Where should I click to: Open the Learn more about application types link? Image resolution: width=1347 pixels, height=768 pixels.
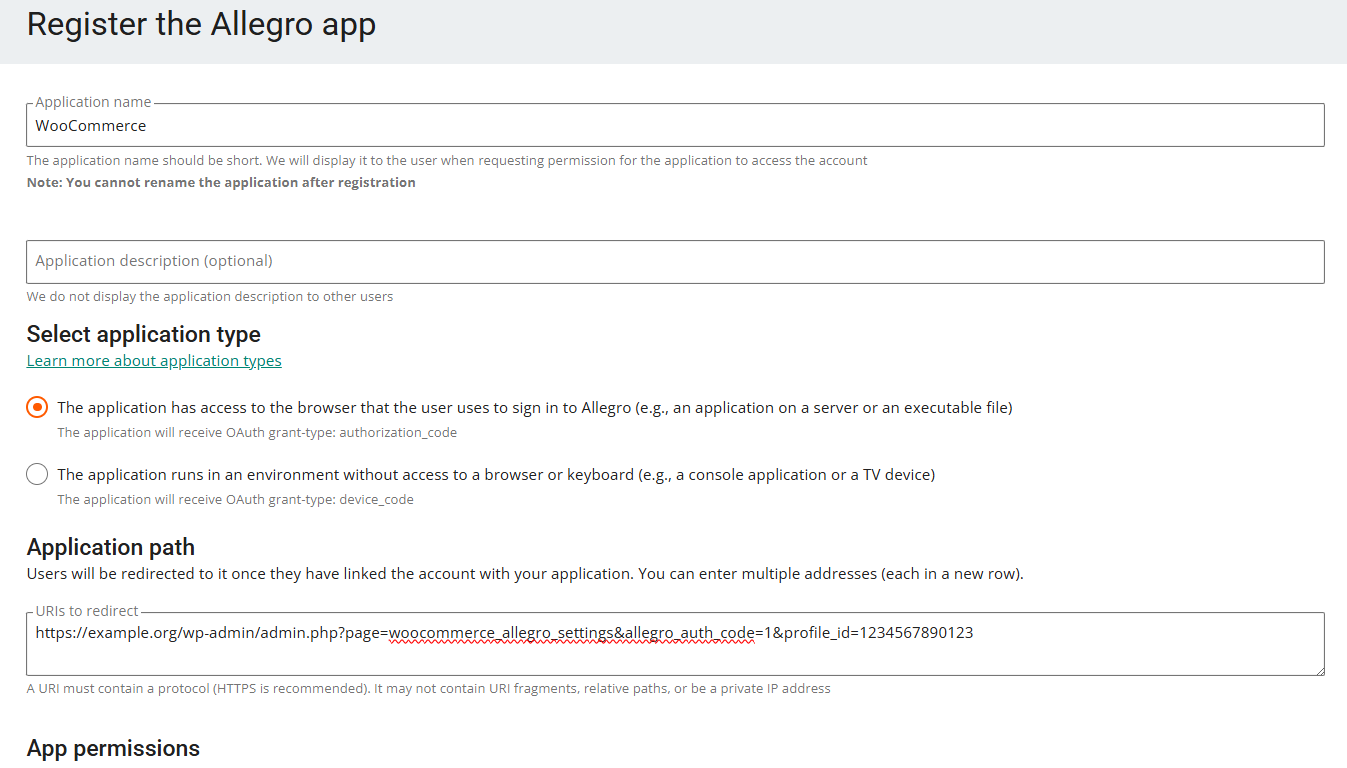pos(154,361)
